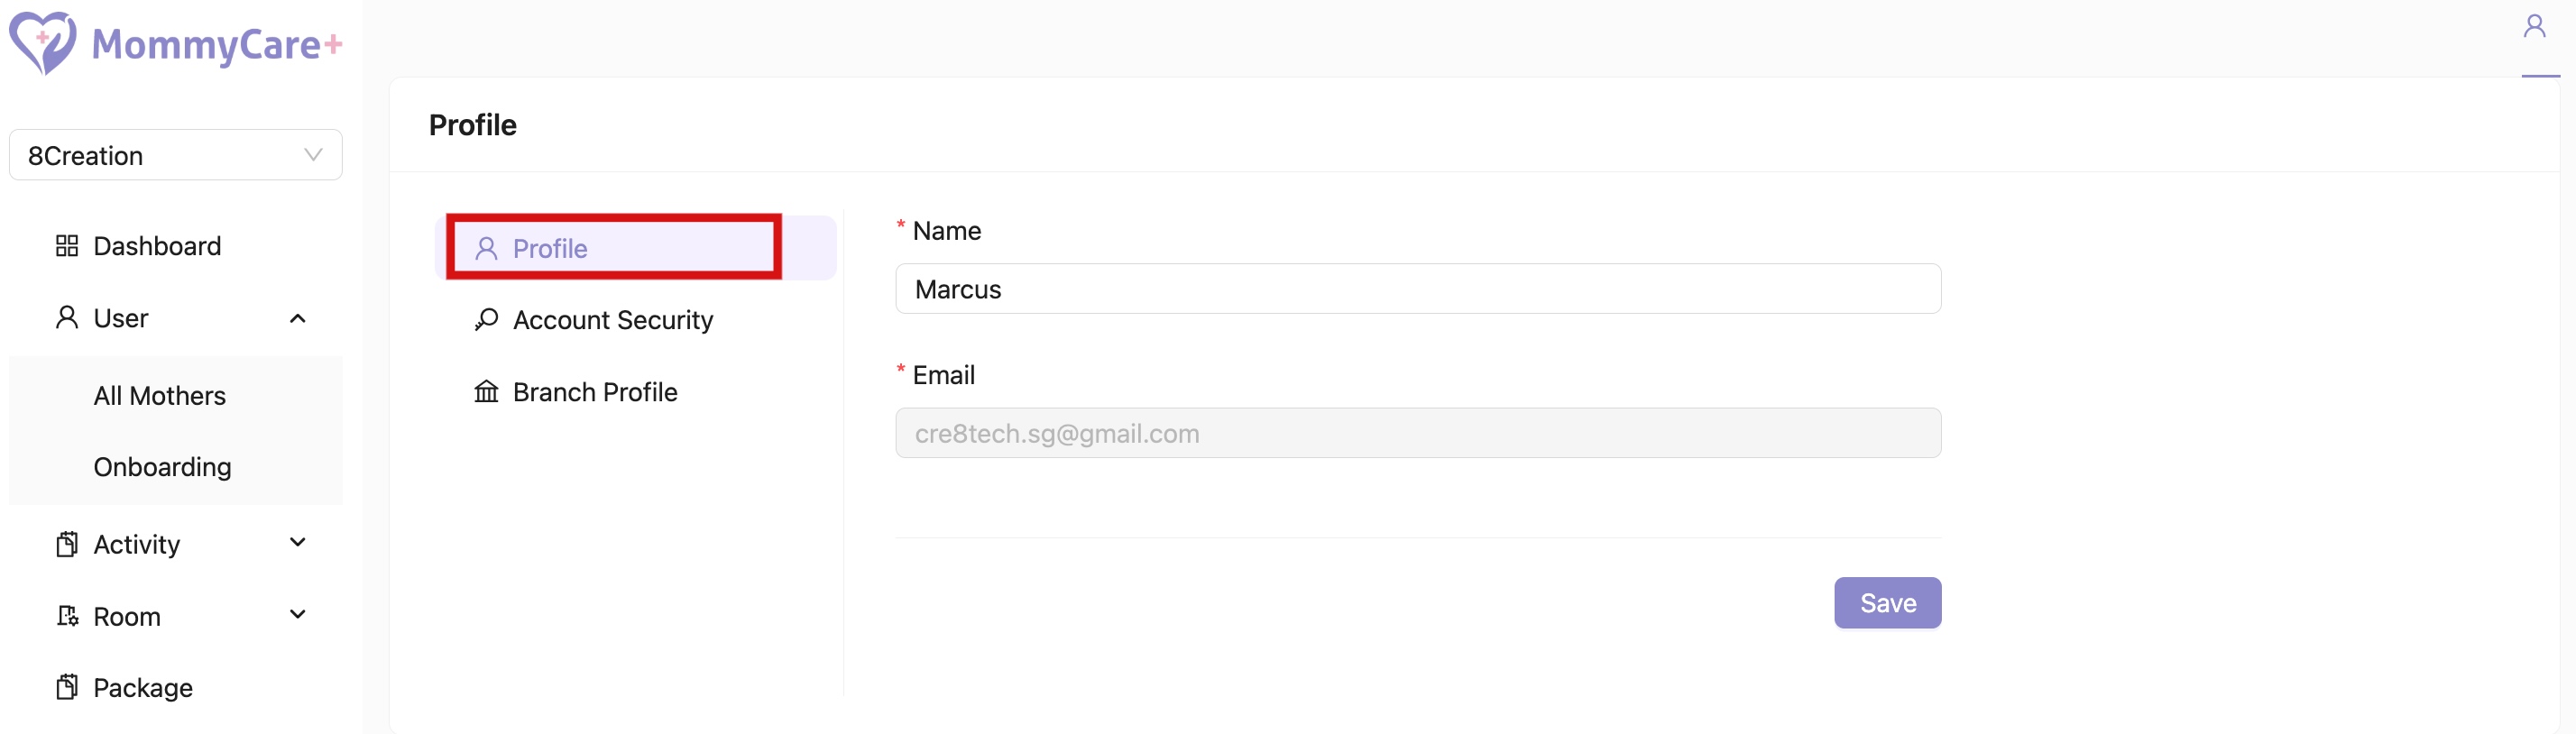
Task: Click the person icon inside the Profile tab
Action: coord(487,247)
